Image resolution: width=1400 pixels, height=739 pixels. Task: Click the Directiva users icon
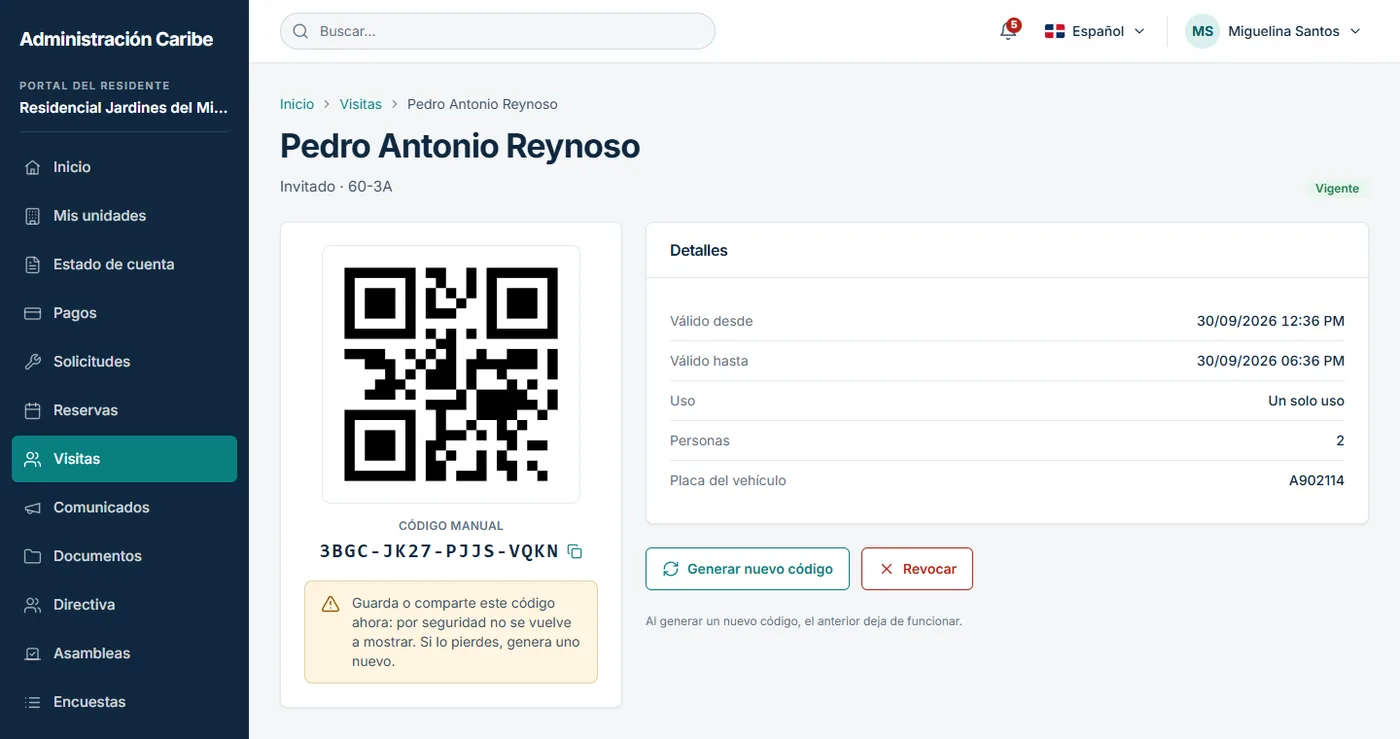33,605
